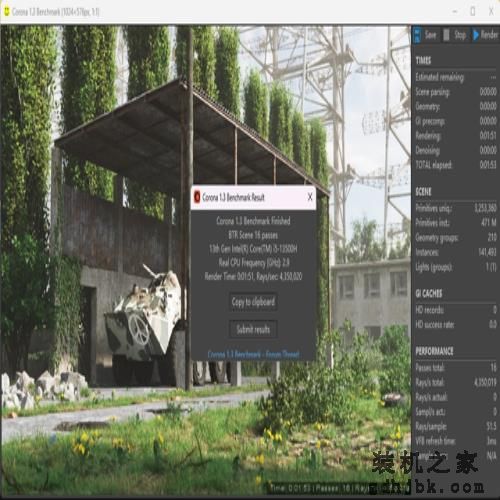Select the PERFORMANCE section header
Screen dimensions: 500x500
tap(434, 351)
